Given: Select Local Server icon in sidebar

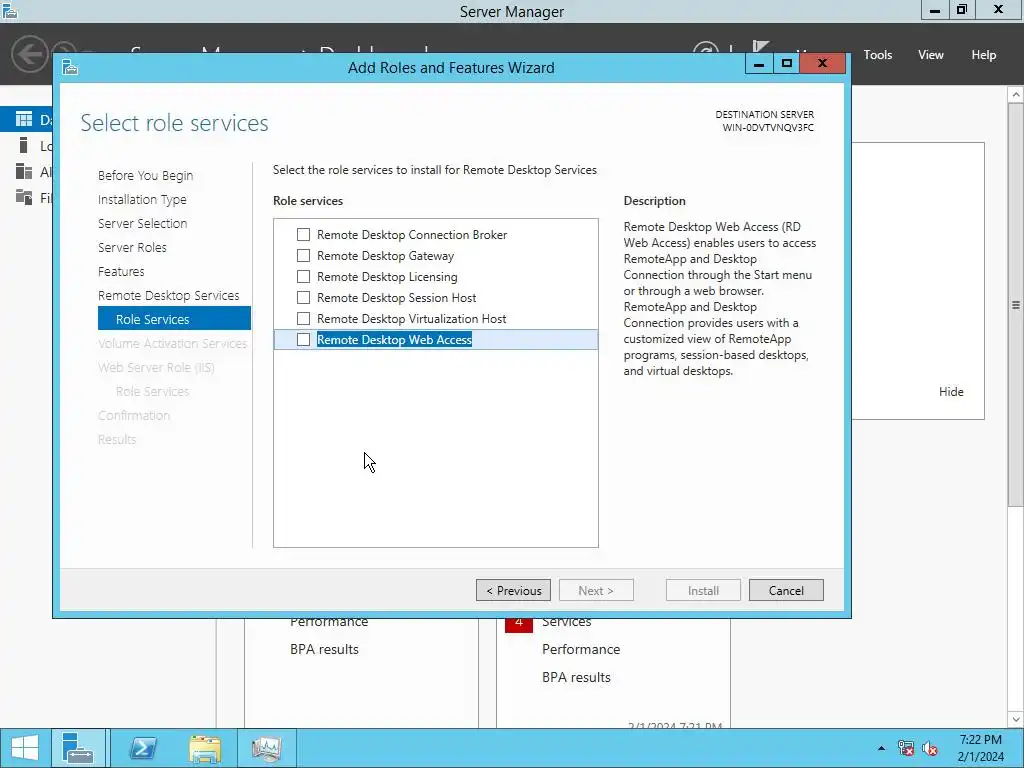Looking at the screenshot, I should point(24,145).
